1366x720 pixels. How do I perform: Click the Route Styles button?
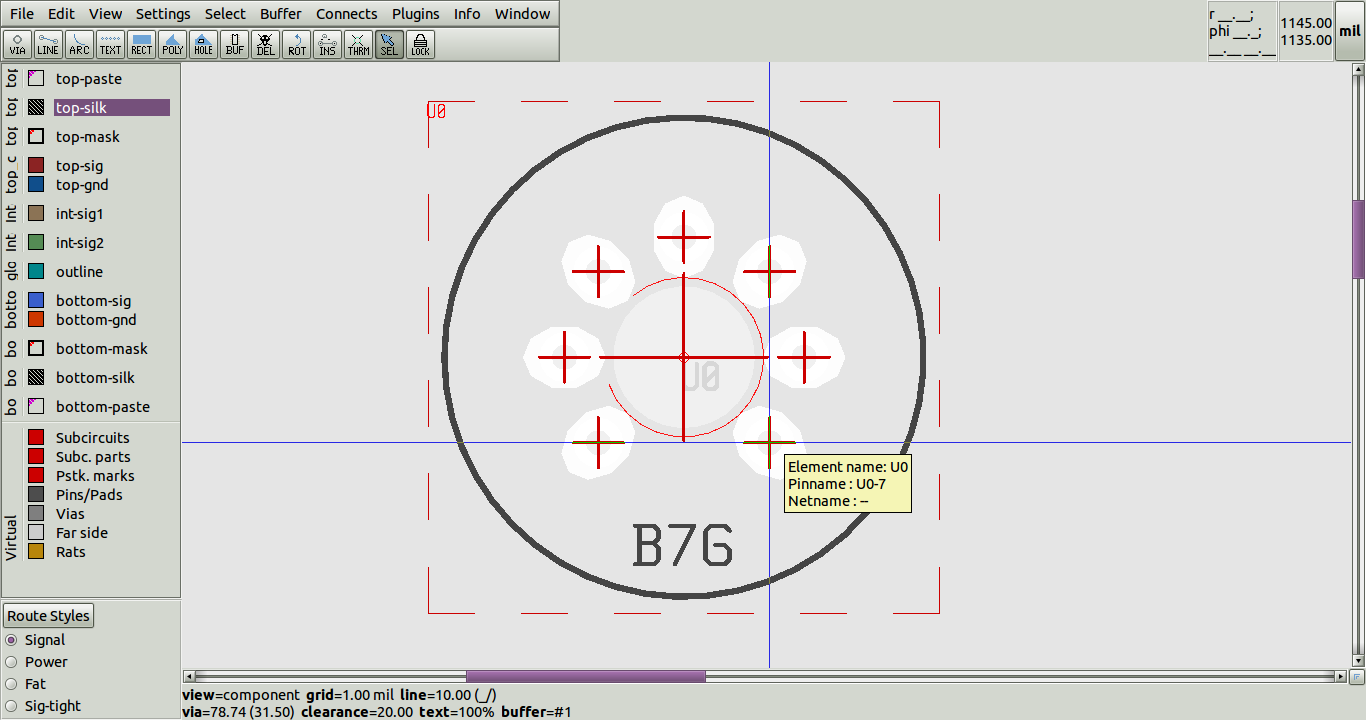click(x=49, y=616)
